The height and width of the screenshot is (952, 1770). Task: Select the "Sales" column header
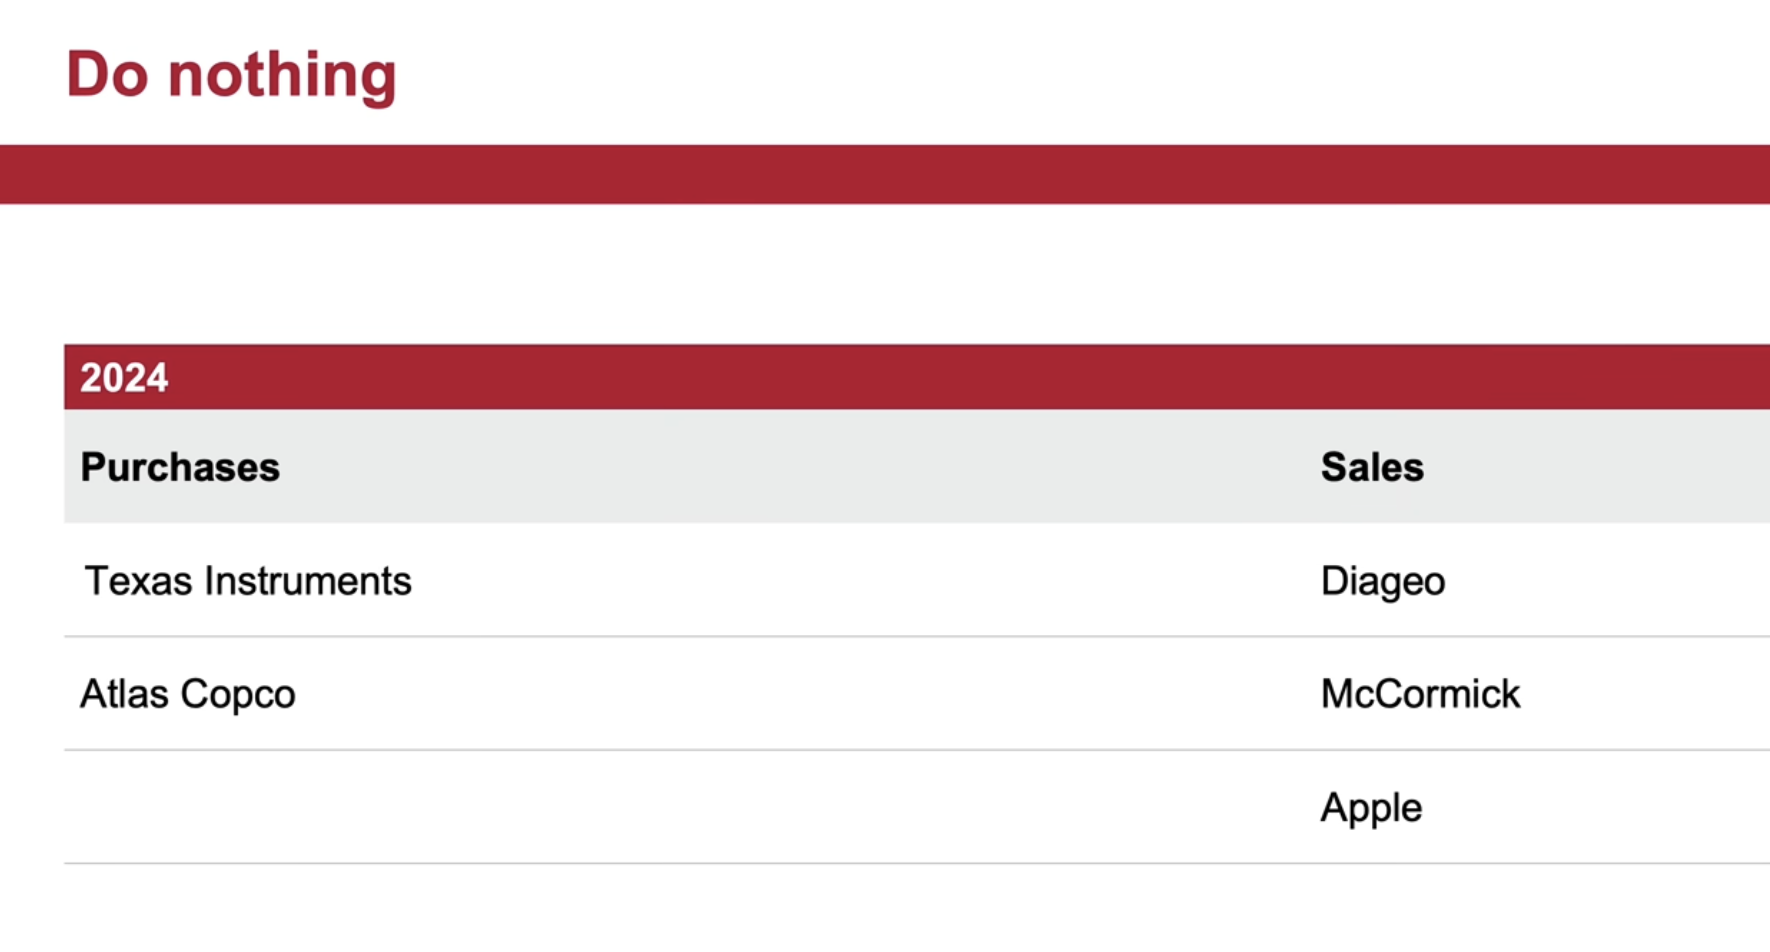tap(1372, 467)
